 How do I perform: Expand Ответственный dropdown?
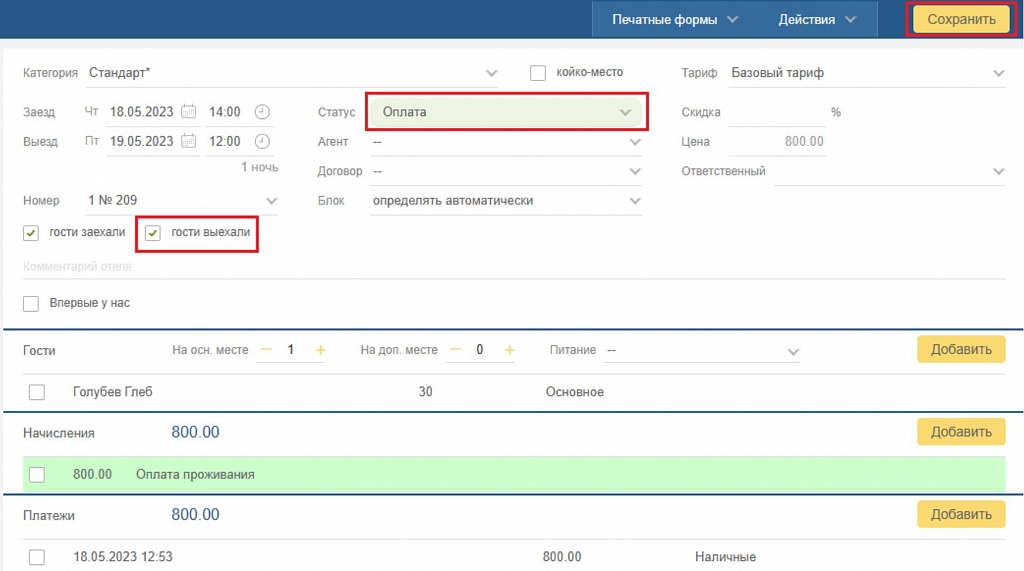pos(889,171)
